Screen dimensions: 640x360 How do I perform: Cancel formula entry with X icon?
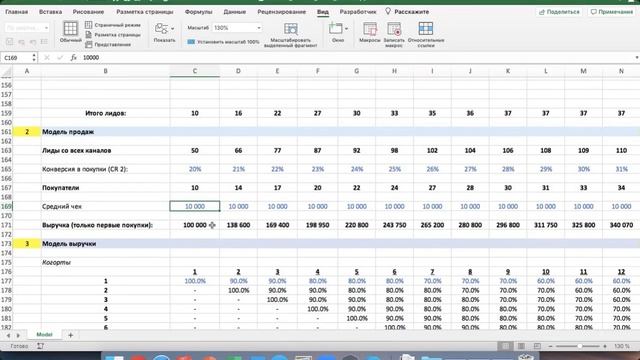tap(47, 58)
